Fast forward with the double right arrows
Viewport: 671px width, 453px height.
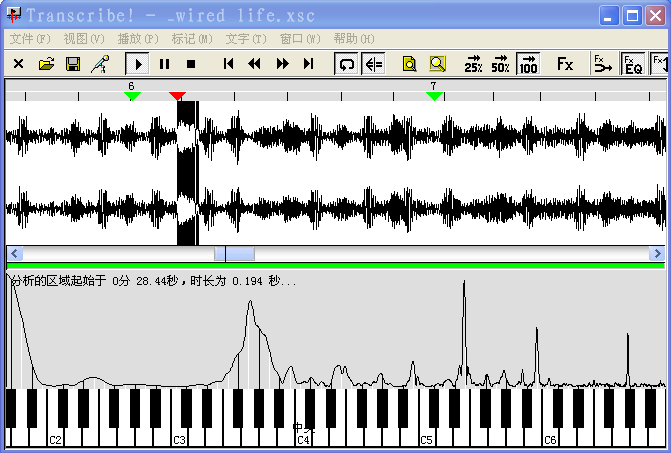[282, 64]
